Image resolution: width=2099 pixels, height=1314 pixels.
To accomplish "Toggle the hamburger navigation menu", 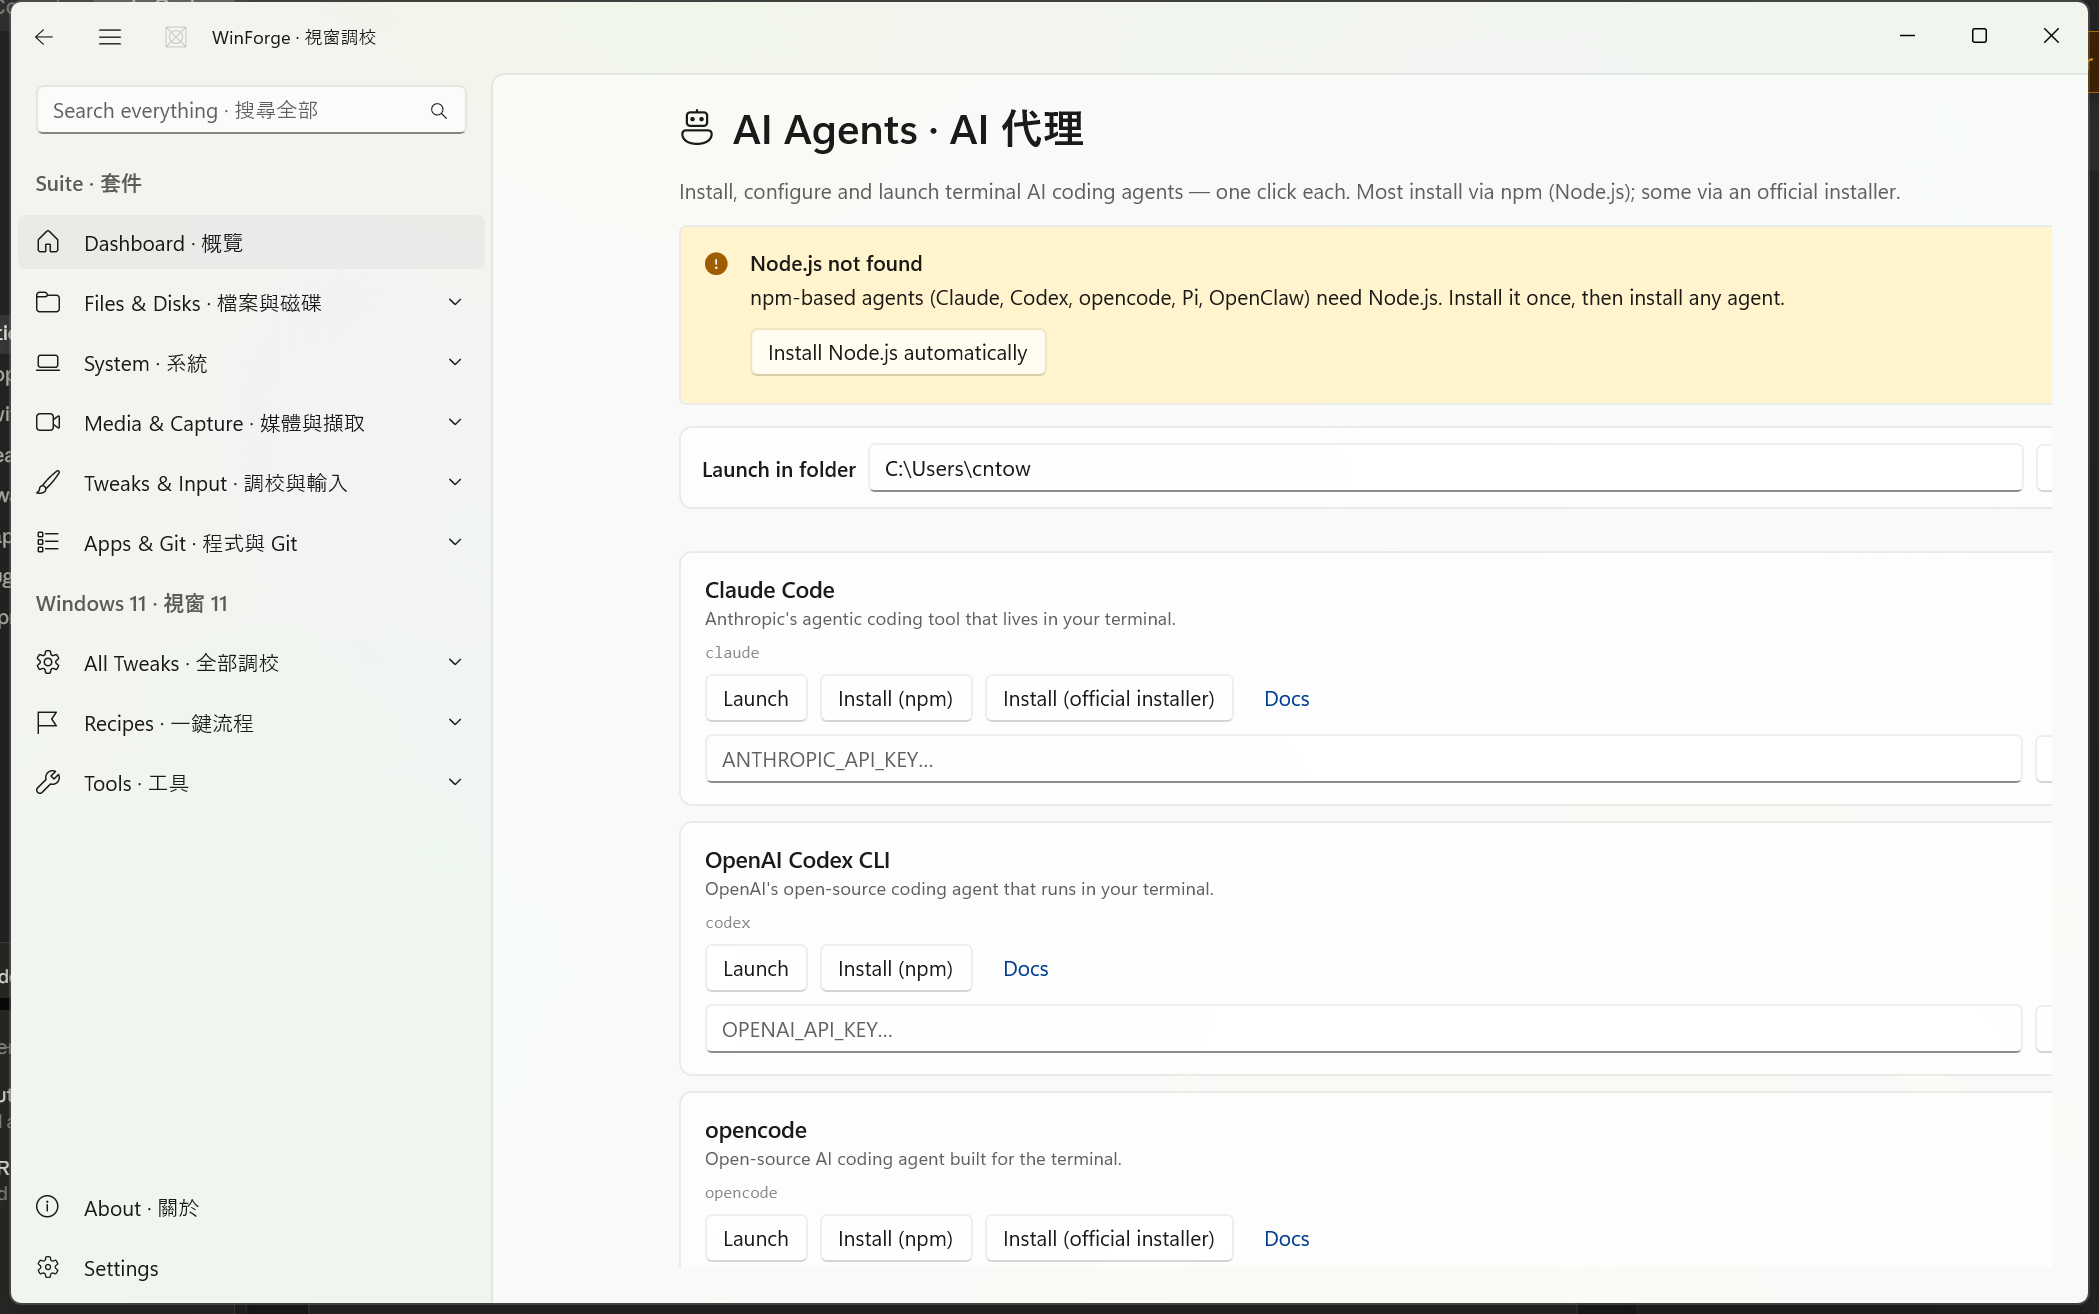I will (110, 37).
